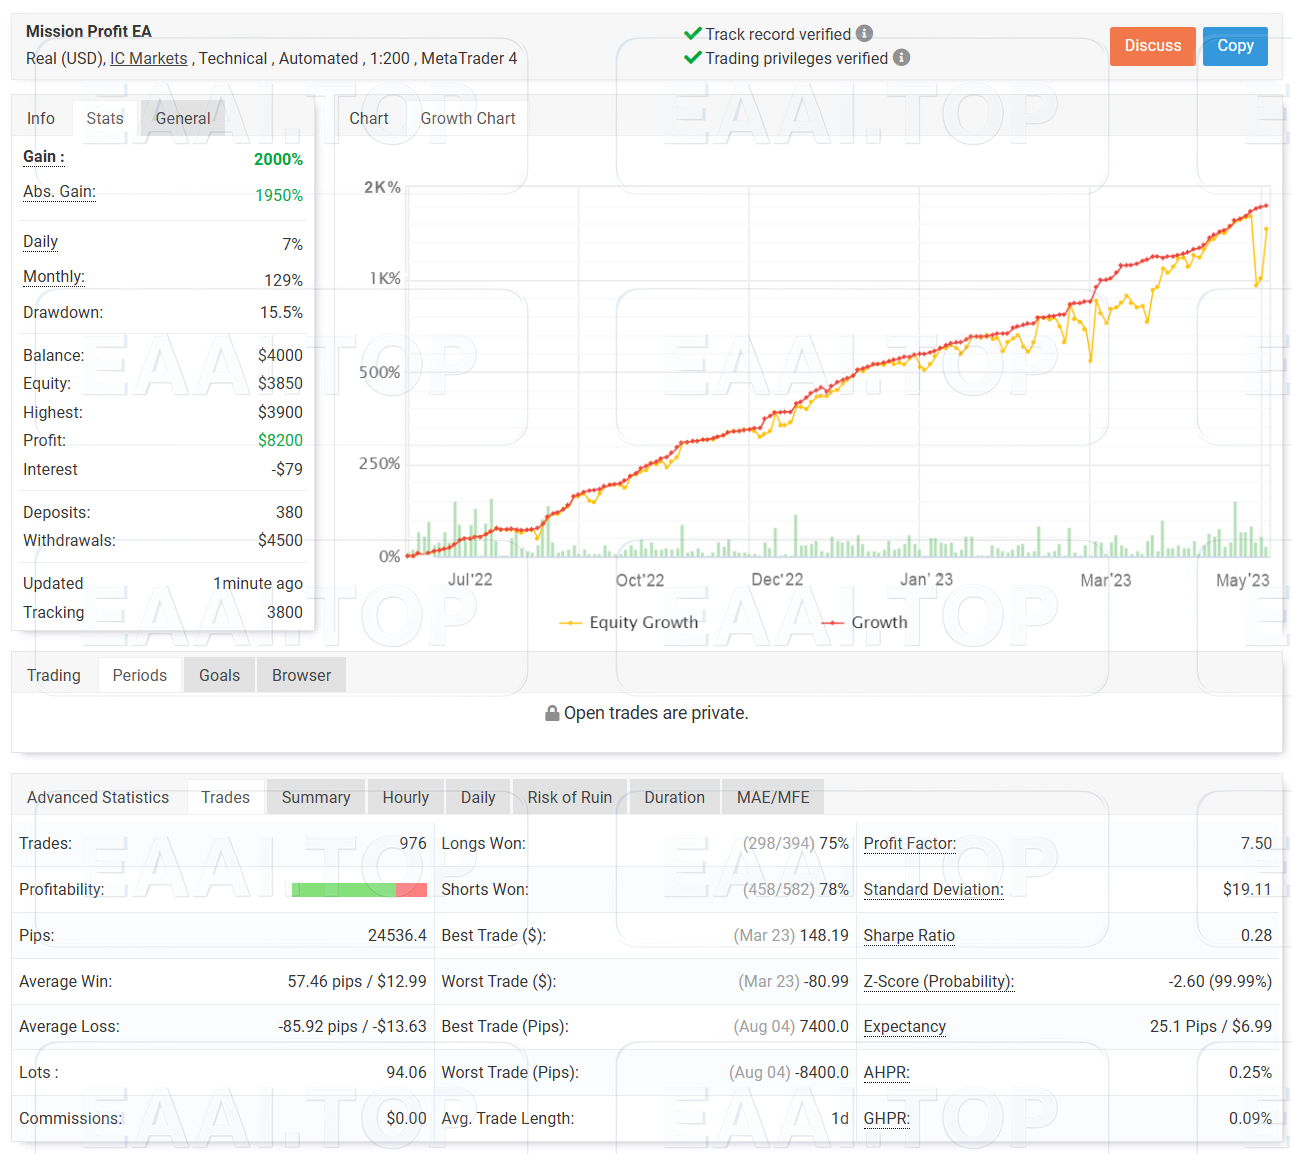Click the Mission Profit EA title
The width and height of the screenshot is (1292, 1154).
point(89,32)
